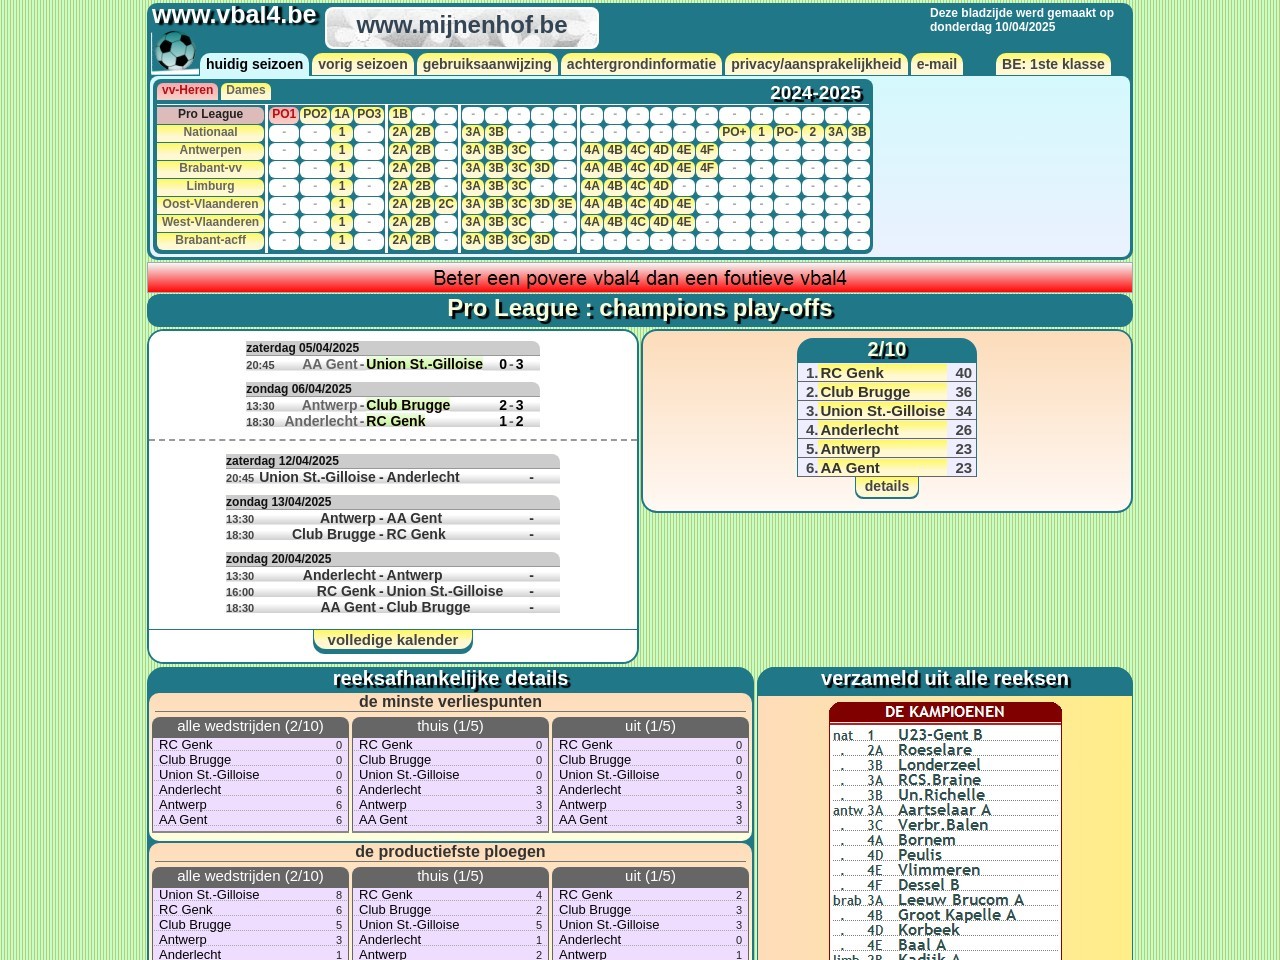Open the www.mijnenhof.be banner
Image resolution: width=1280 pixels, height=960 pixels.
(462, 28)
